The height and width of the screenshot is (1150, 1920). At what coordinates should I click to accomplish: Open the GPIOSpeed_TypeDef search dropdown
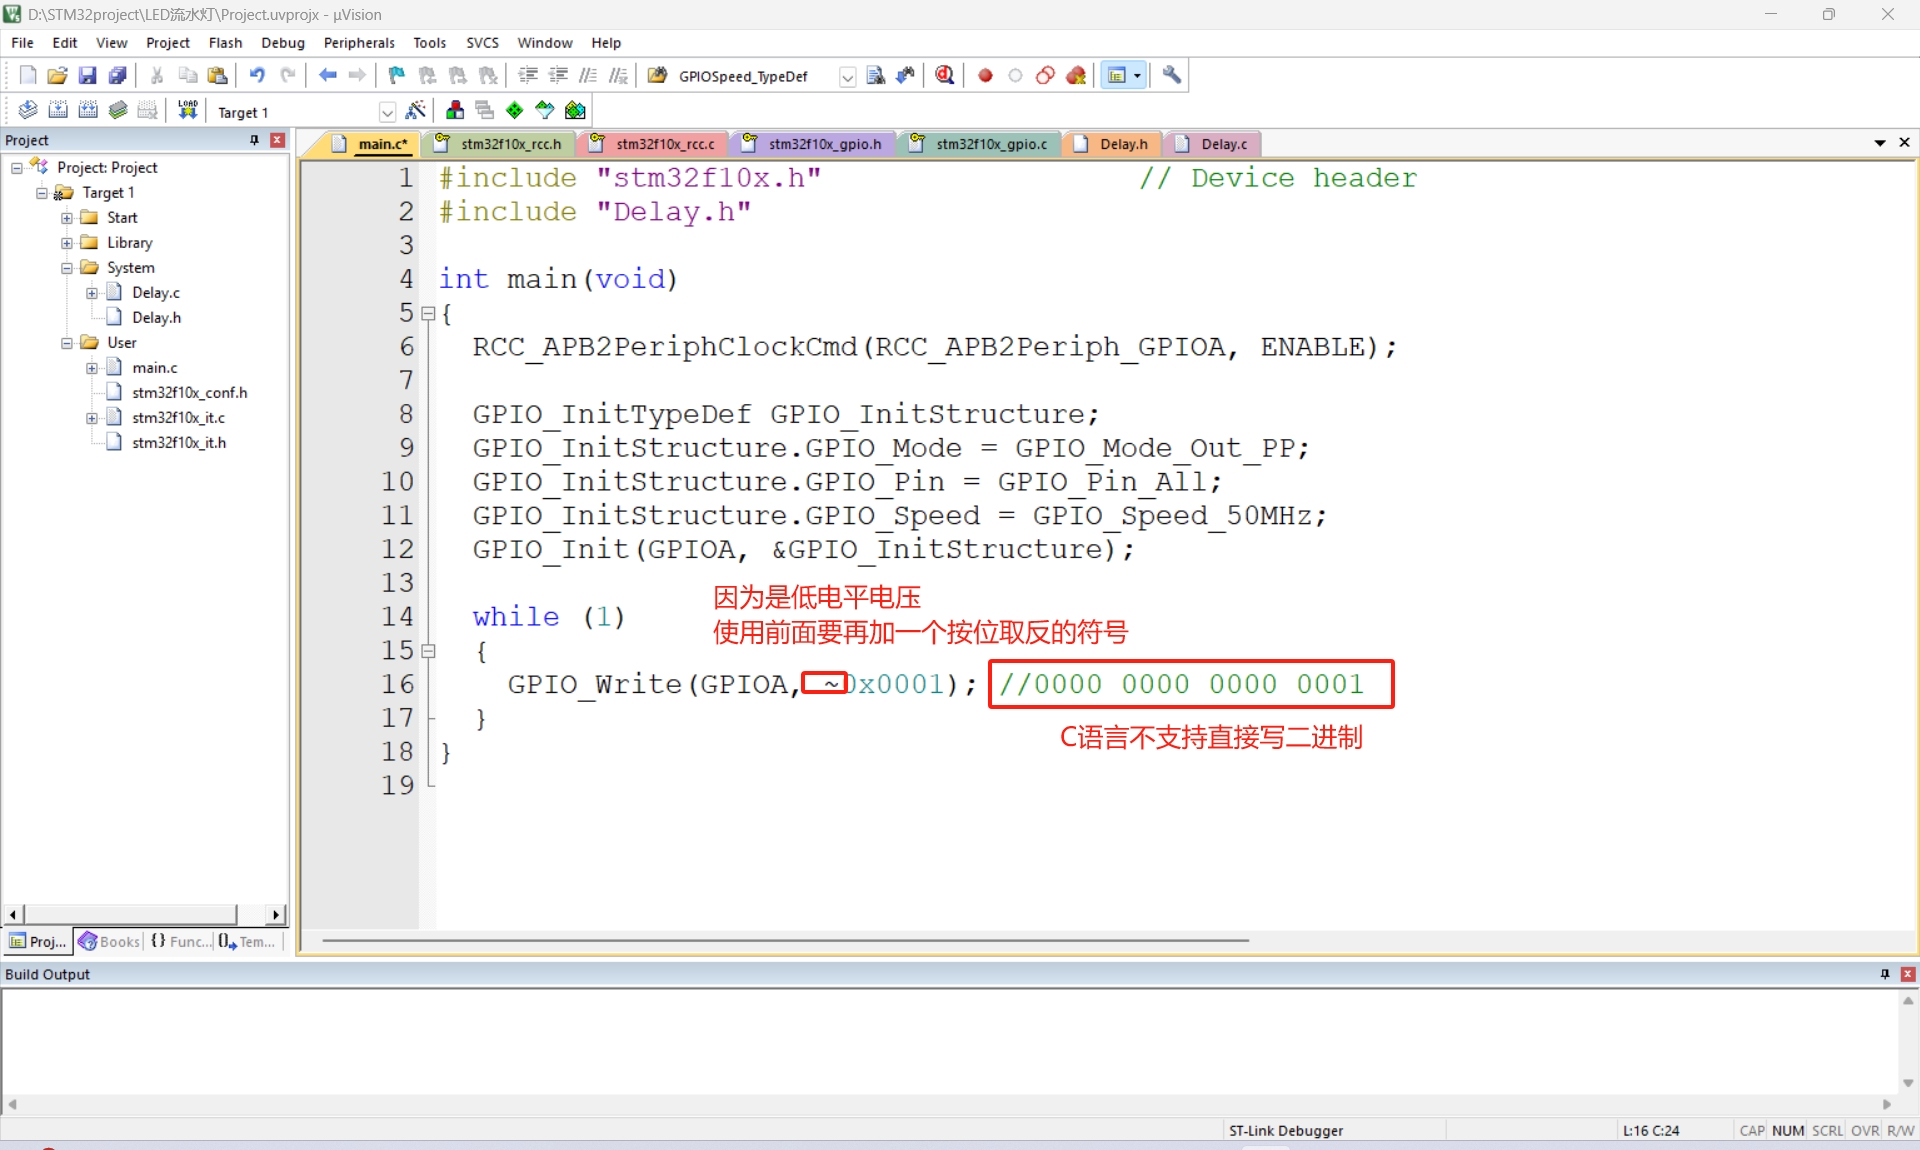point(847,77)
